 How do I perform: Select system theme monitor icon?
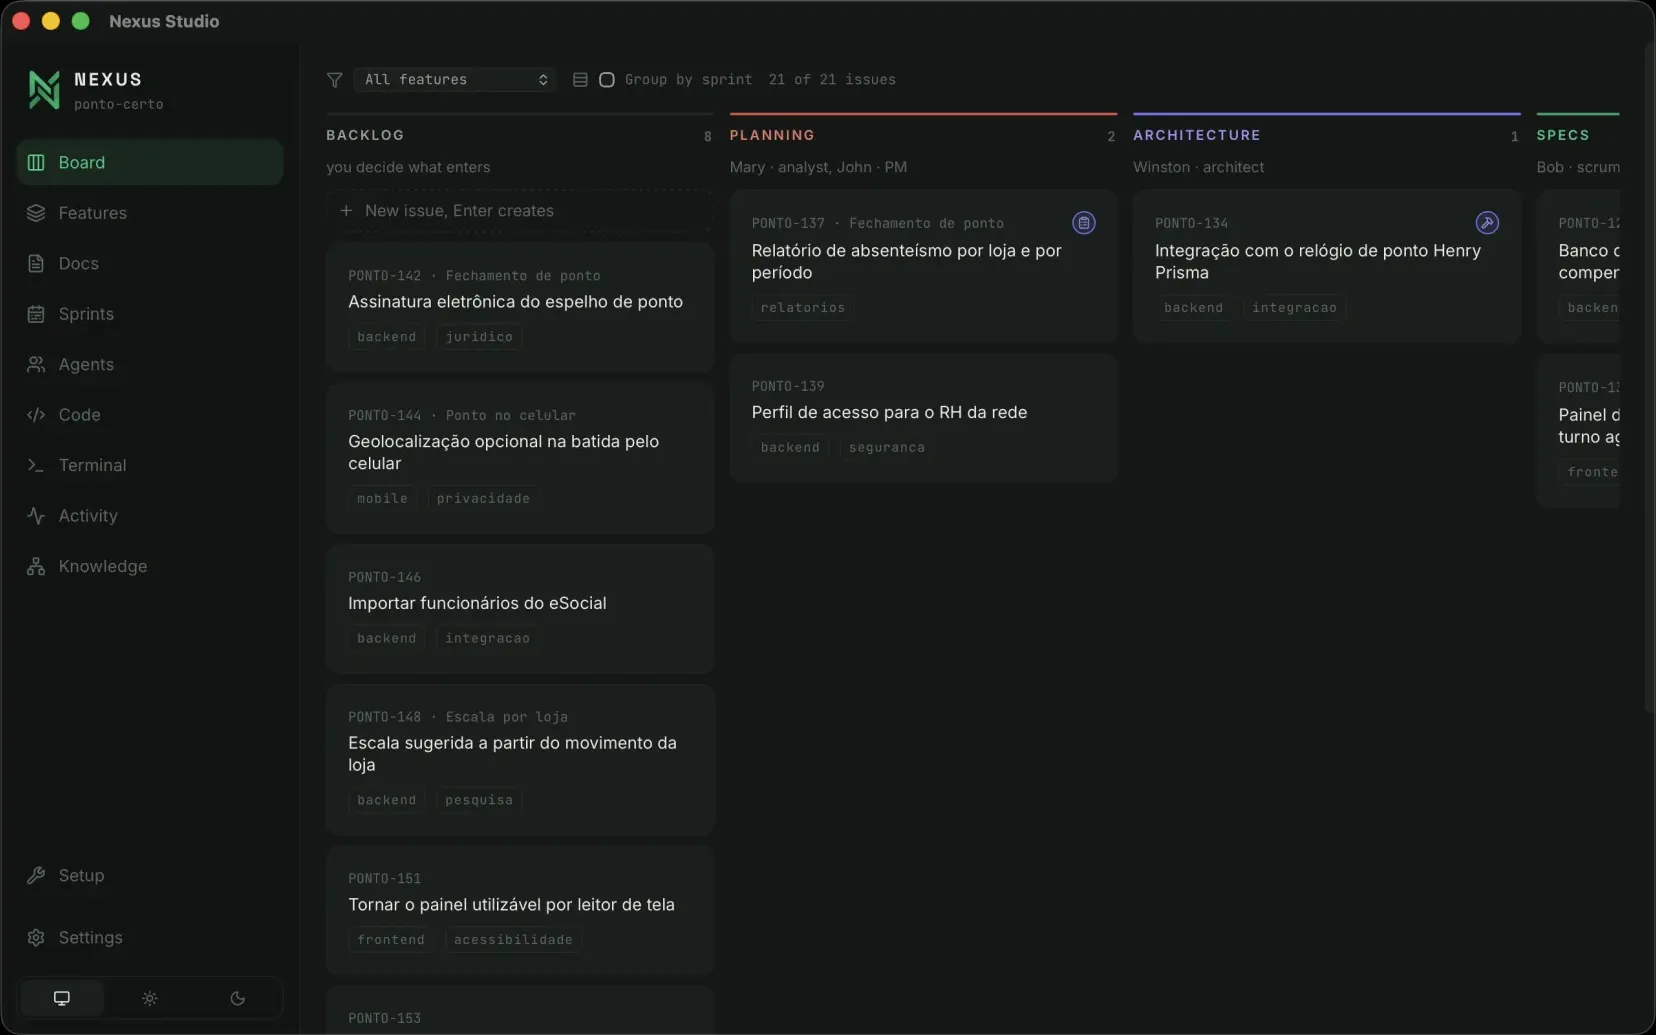[62, 998]
